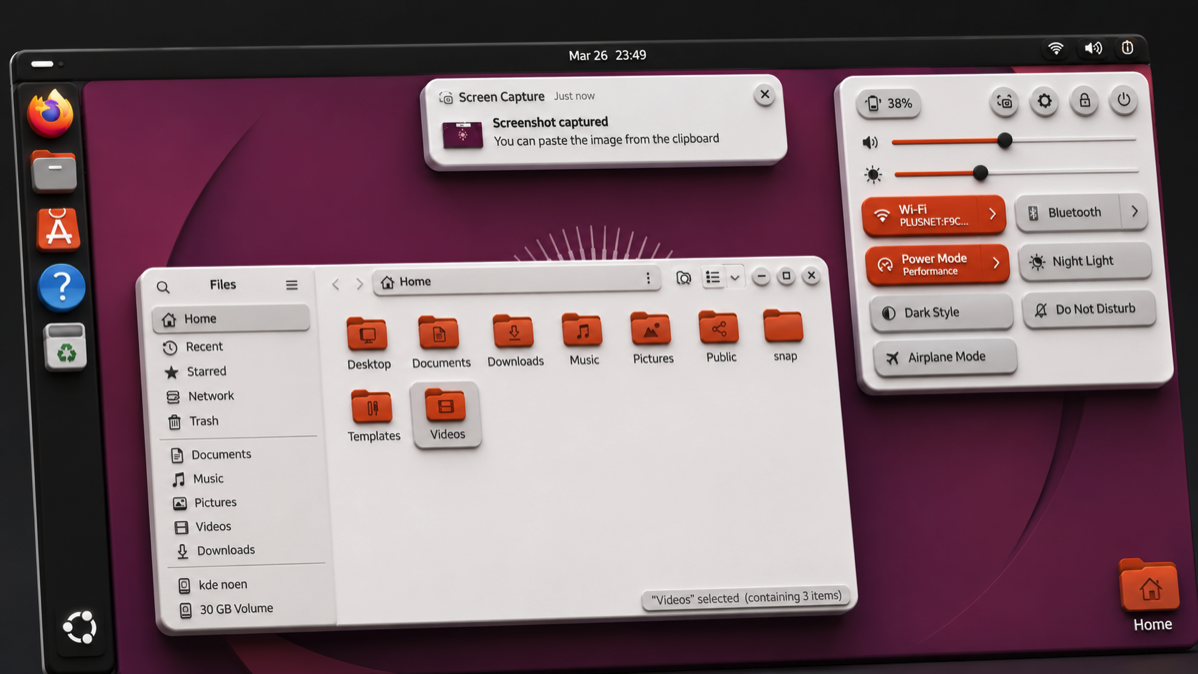Dismiss the Screen Capture notification
This screenshot has width=1198, height=674.
[764, 94]
